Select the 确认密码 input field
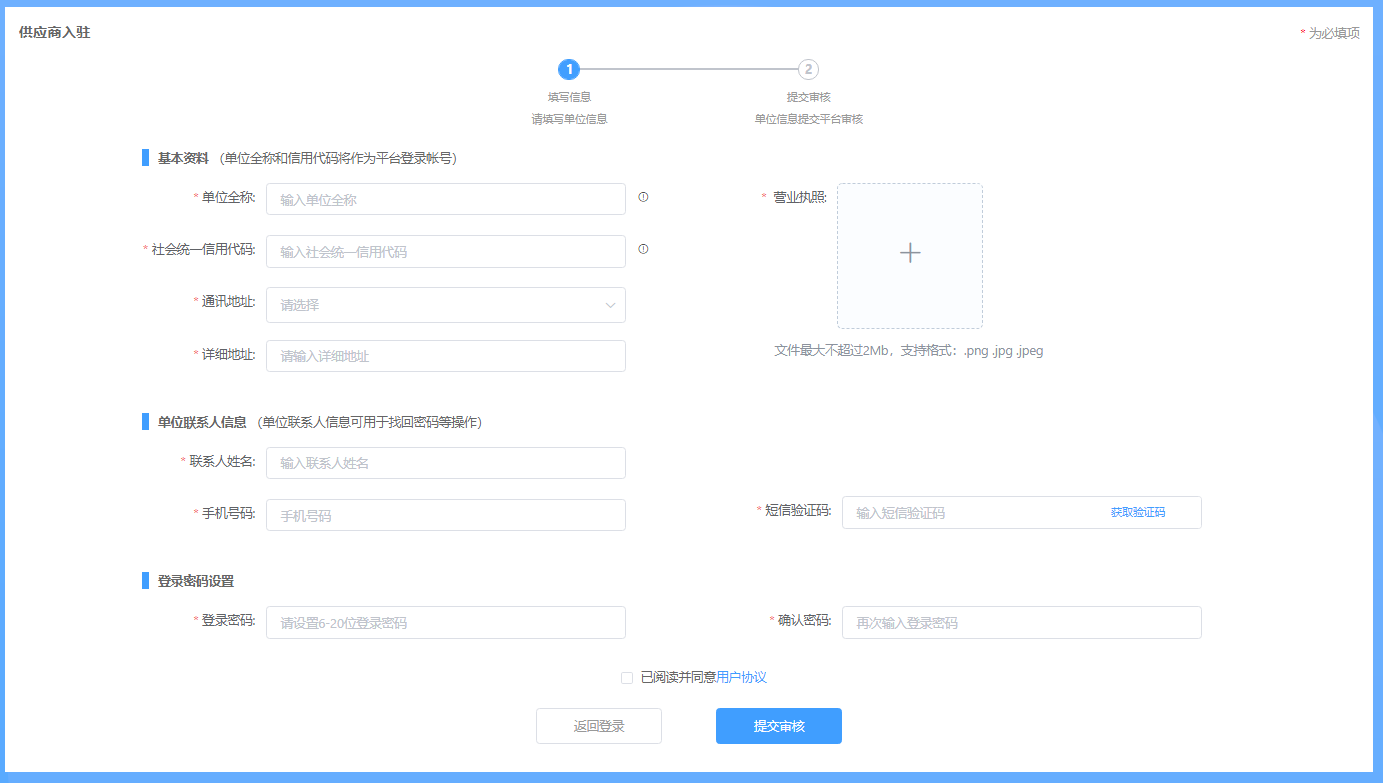The width and height of the screenshot is (1383, 783). [x=1020, y=622]
